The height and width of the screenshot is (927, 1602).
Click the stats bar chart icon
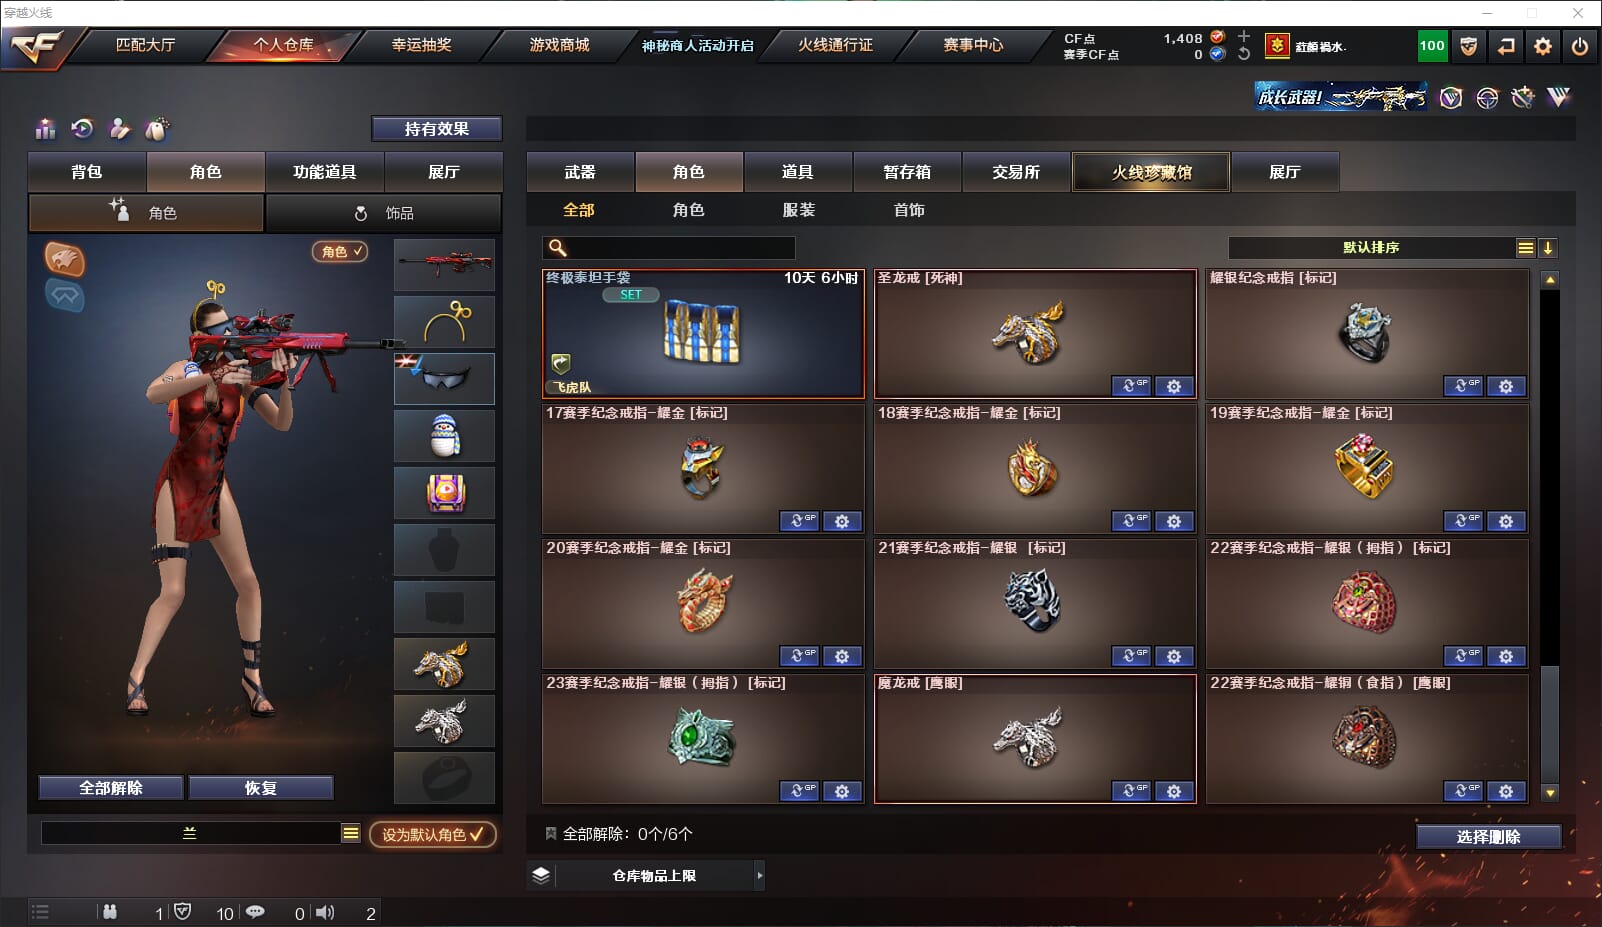(45, 129)
